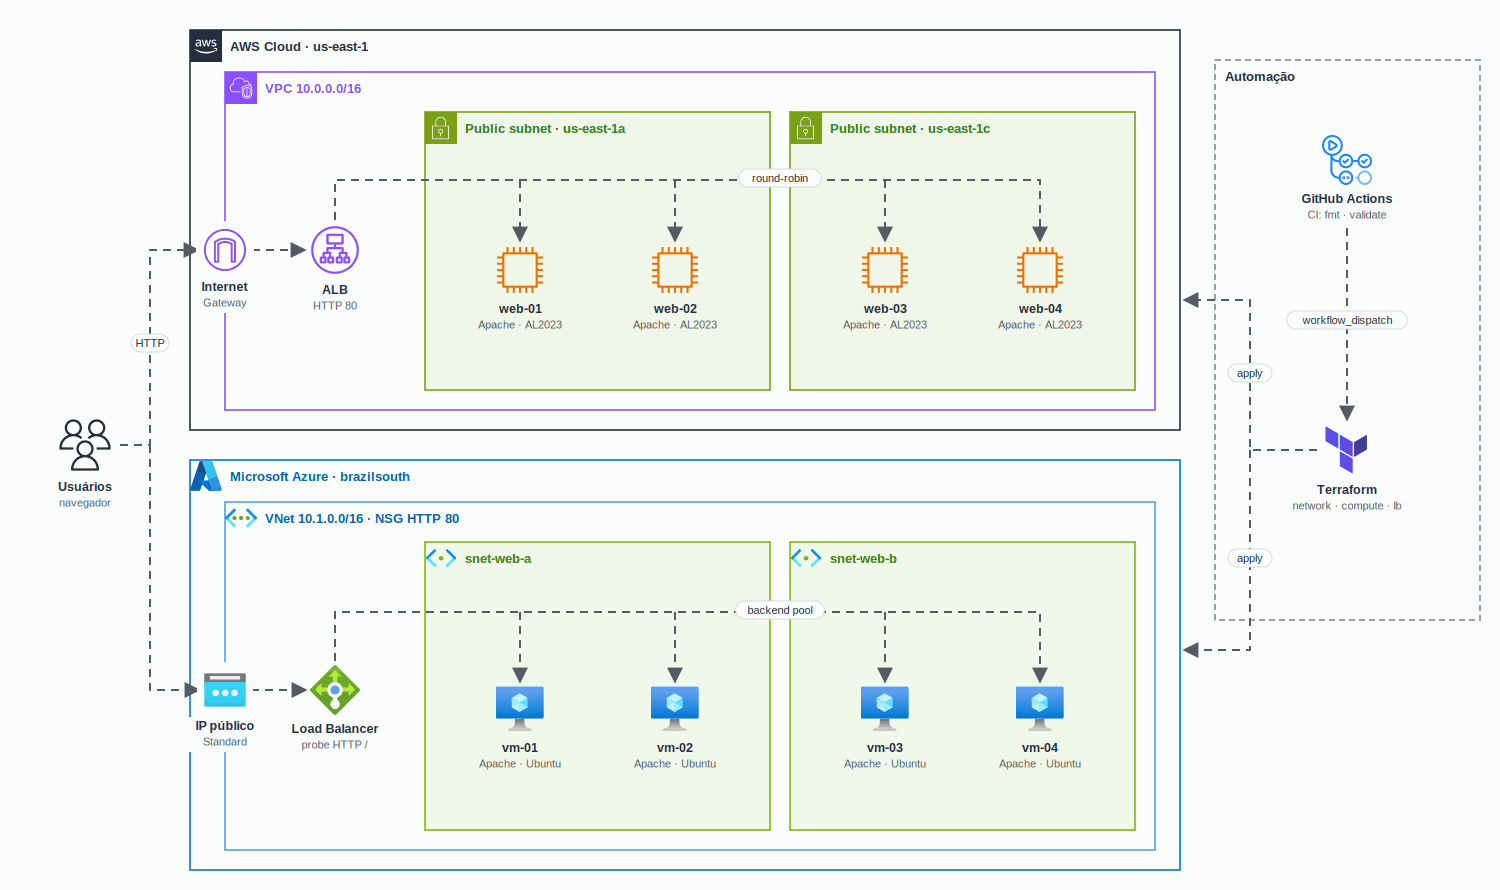The image size is (1500, 890).
Task: Click the Microsoft Azure logo icon
Action: pyautogui.click(x=206, y=476)
